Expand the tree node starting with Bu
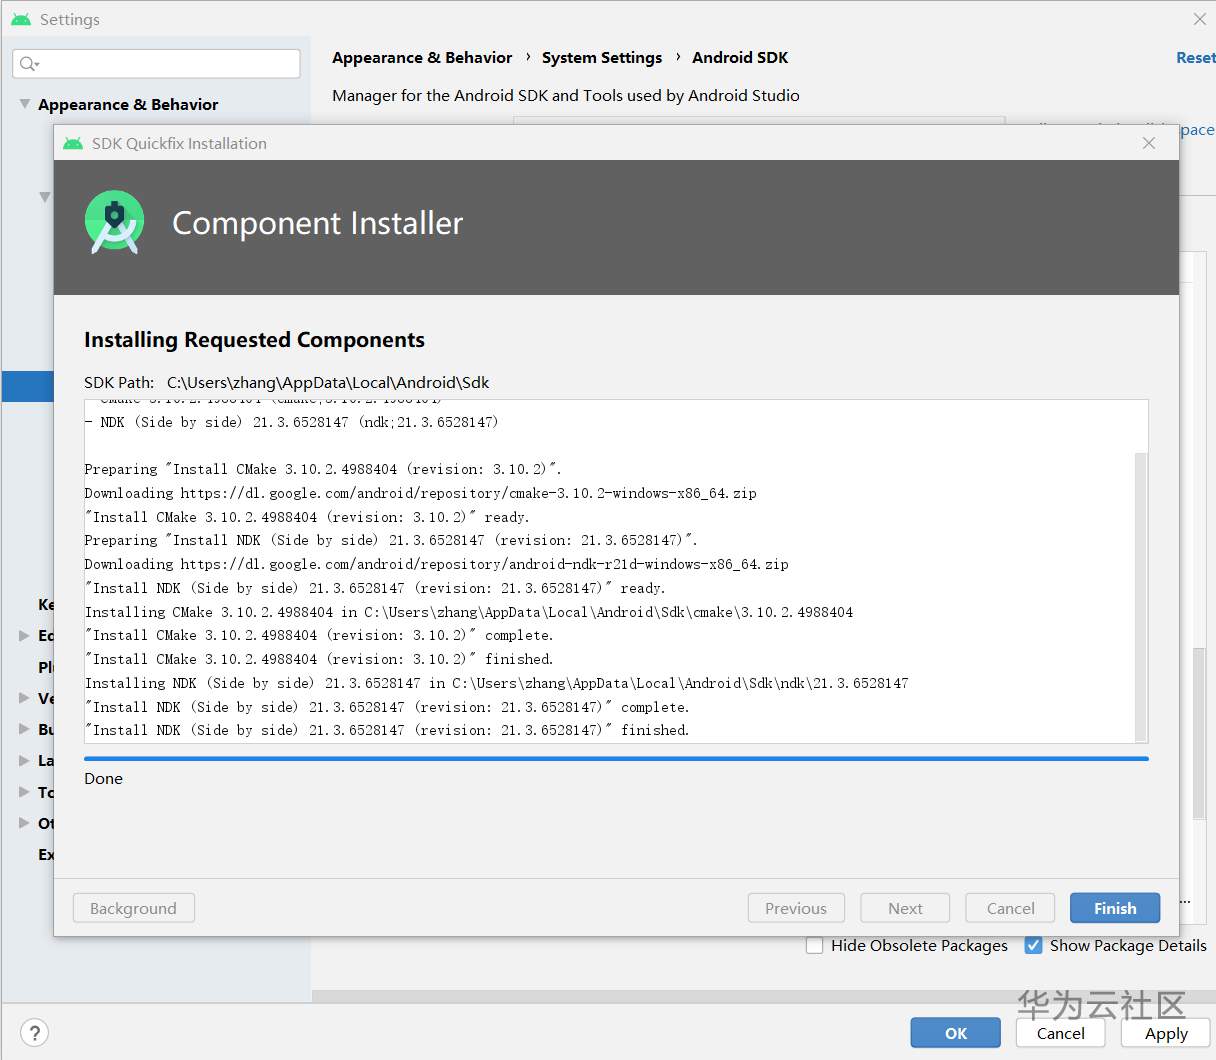The image size is (1216, 1060). point(24,729)
